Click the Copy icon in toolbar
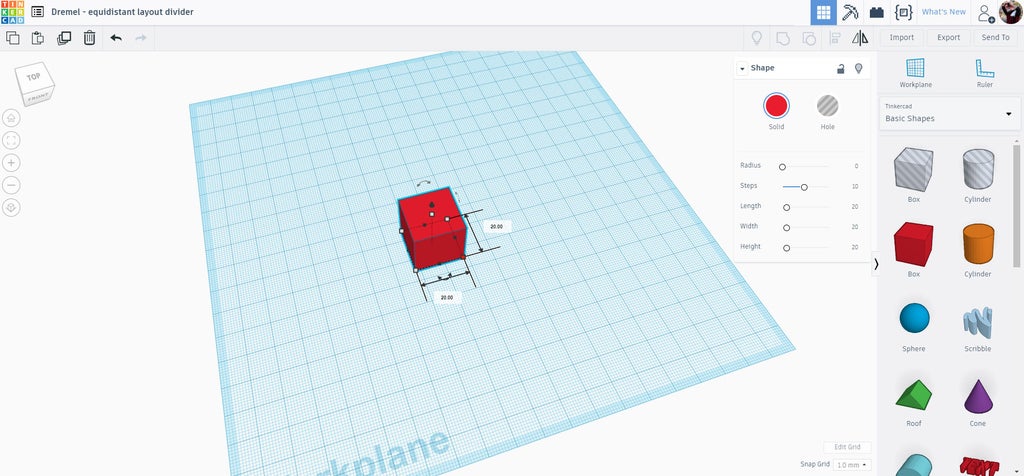Screen dimensions: 1024x476 12,38
